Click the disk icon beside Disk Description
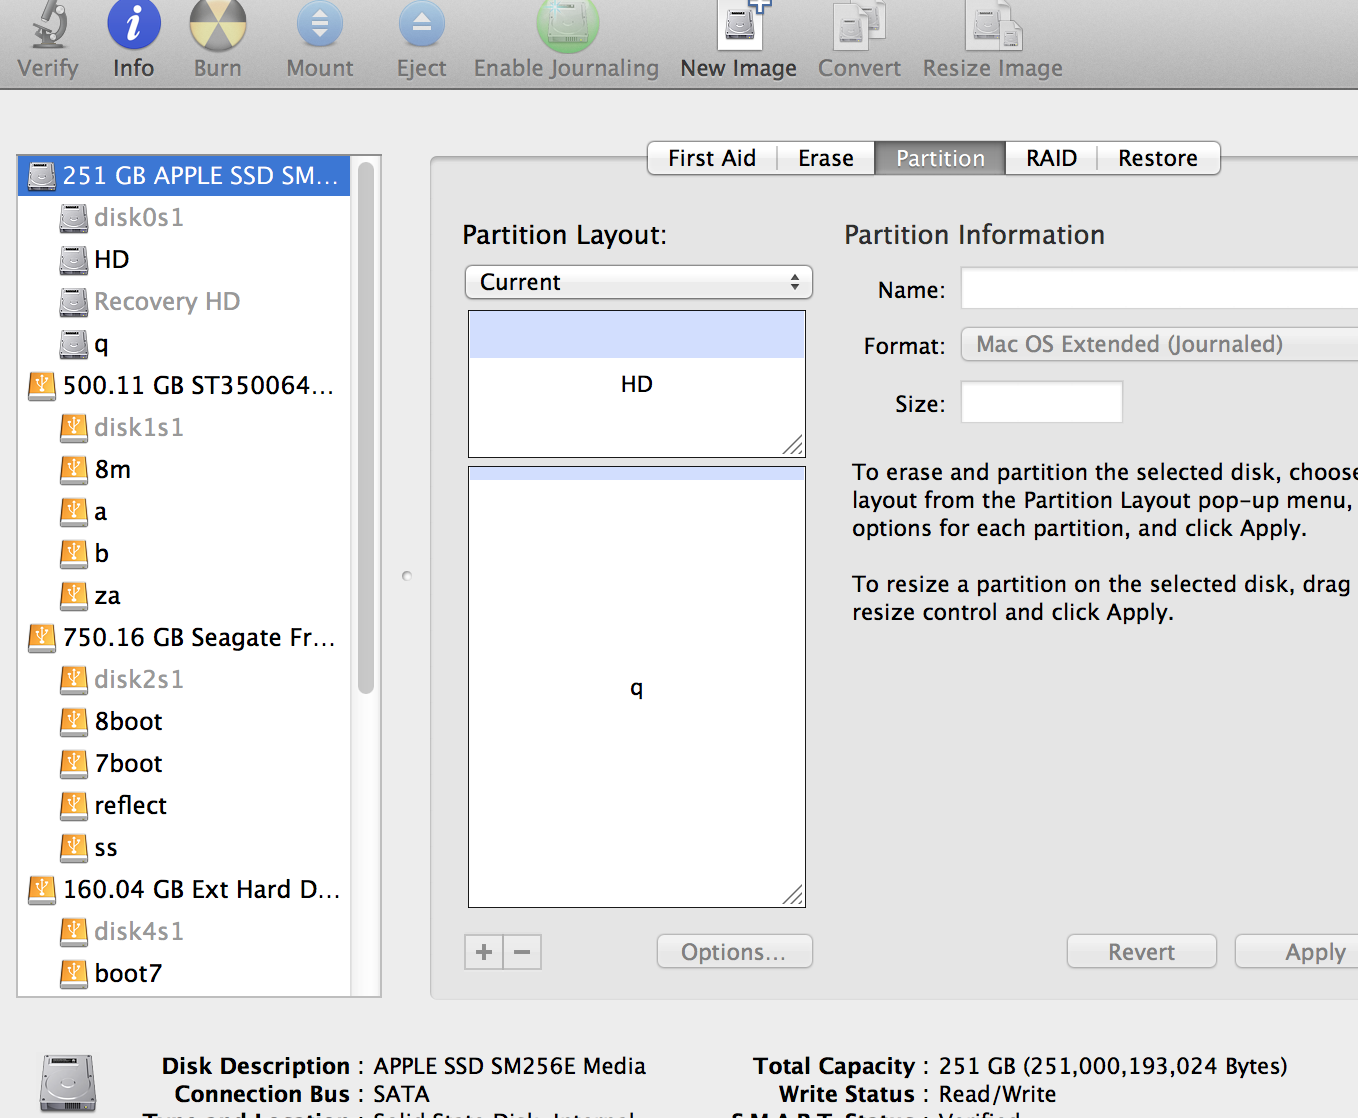Viewport: 1358px width, 1118px height. coord(68,1084)
